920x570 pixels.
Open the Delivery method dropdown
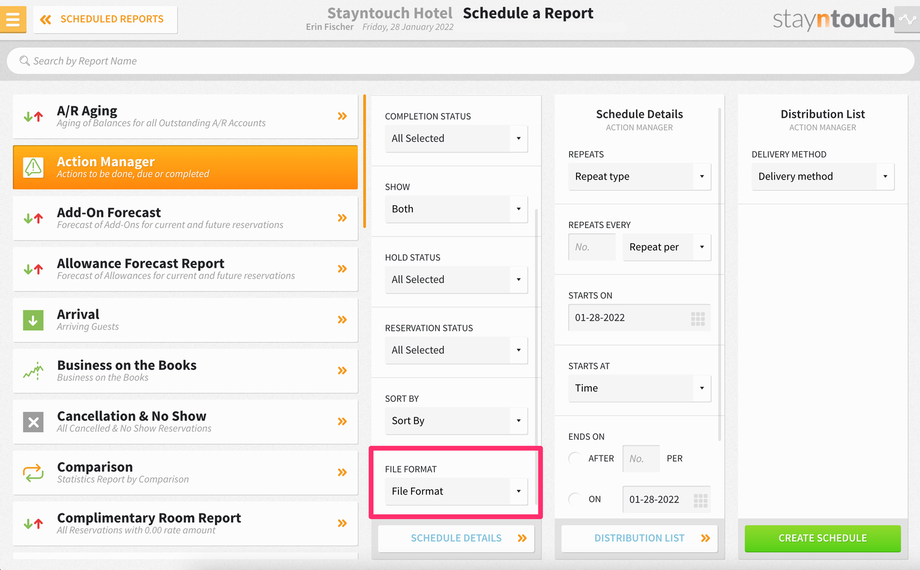[823, 176]
